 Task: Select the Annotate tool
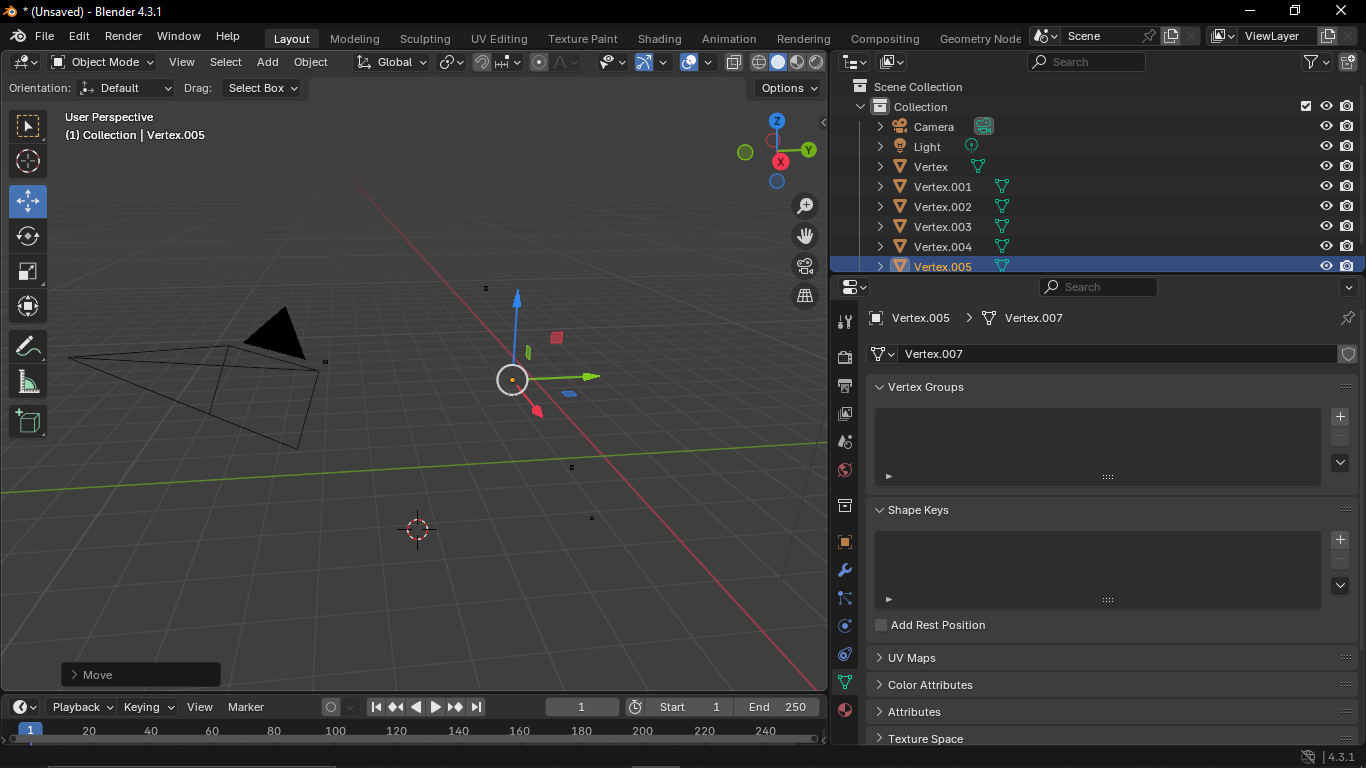tap(28, 347)
